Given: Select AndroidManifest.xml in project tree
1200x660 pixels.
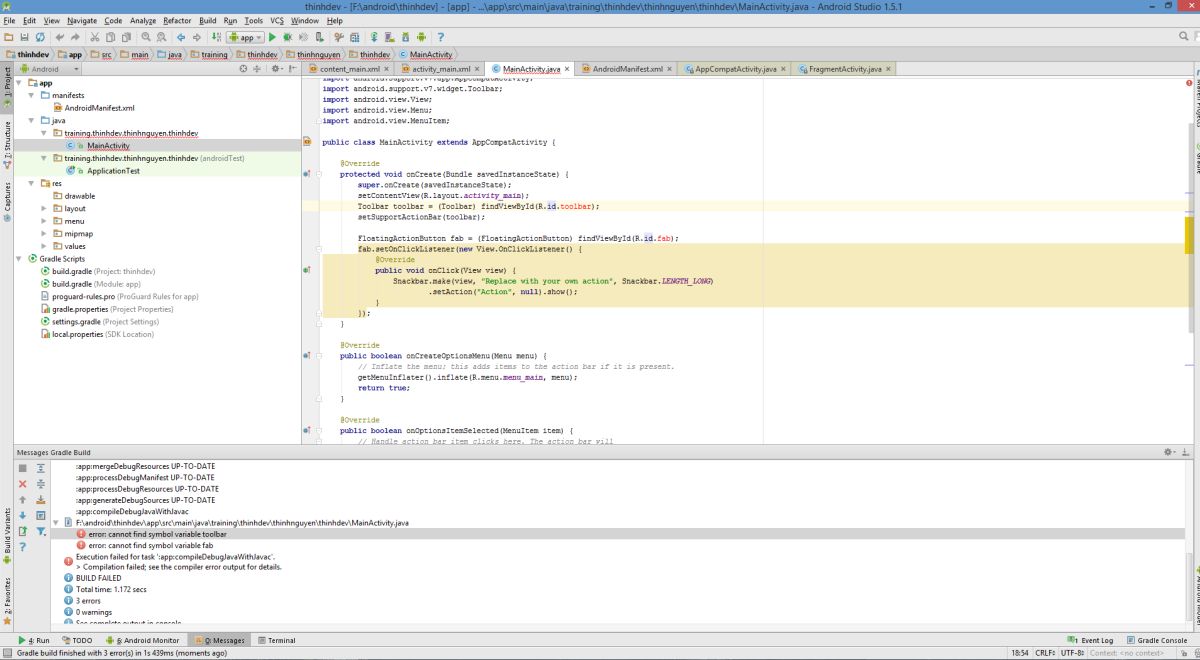Looking at the screenshot, I should coord(99,108).
